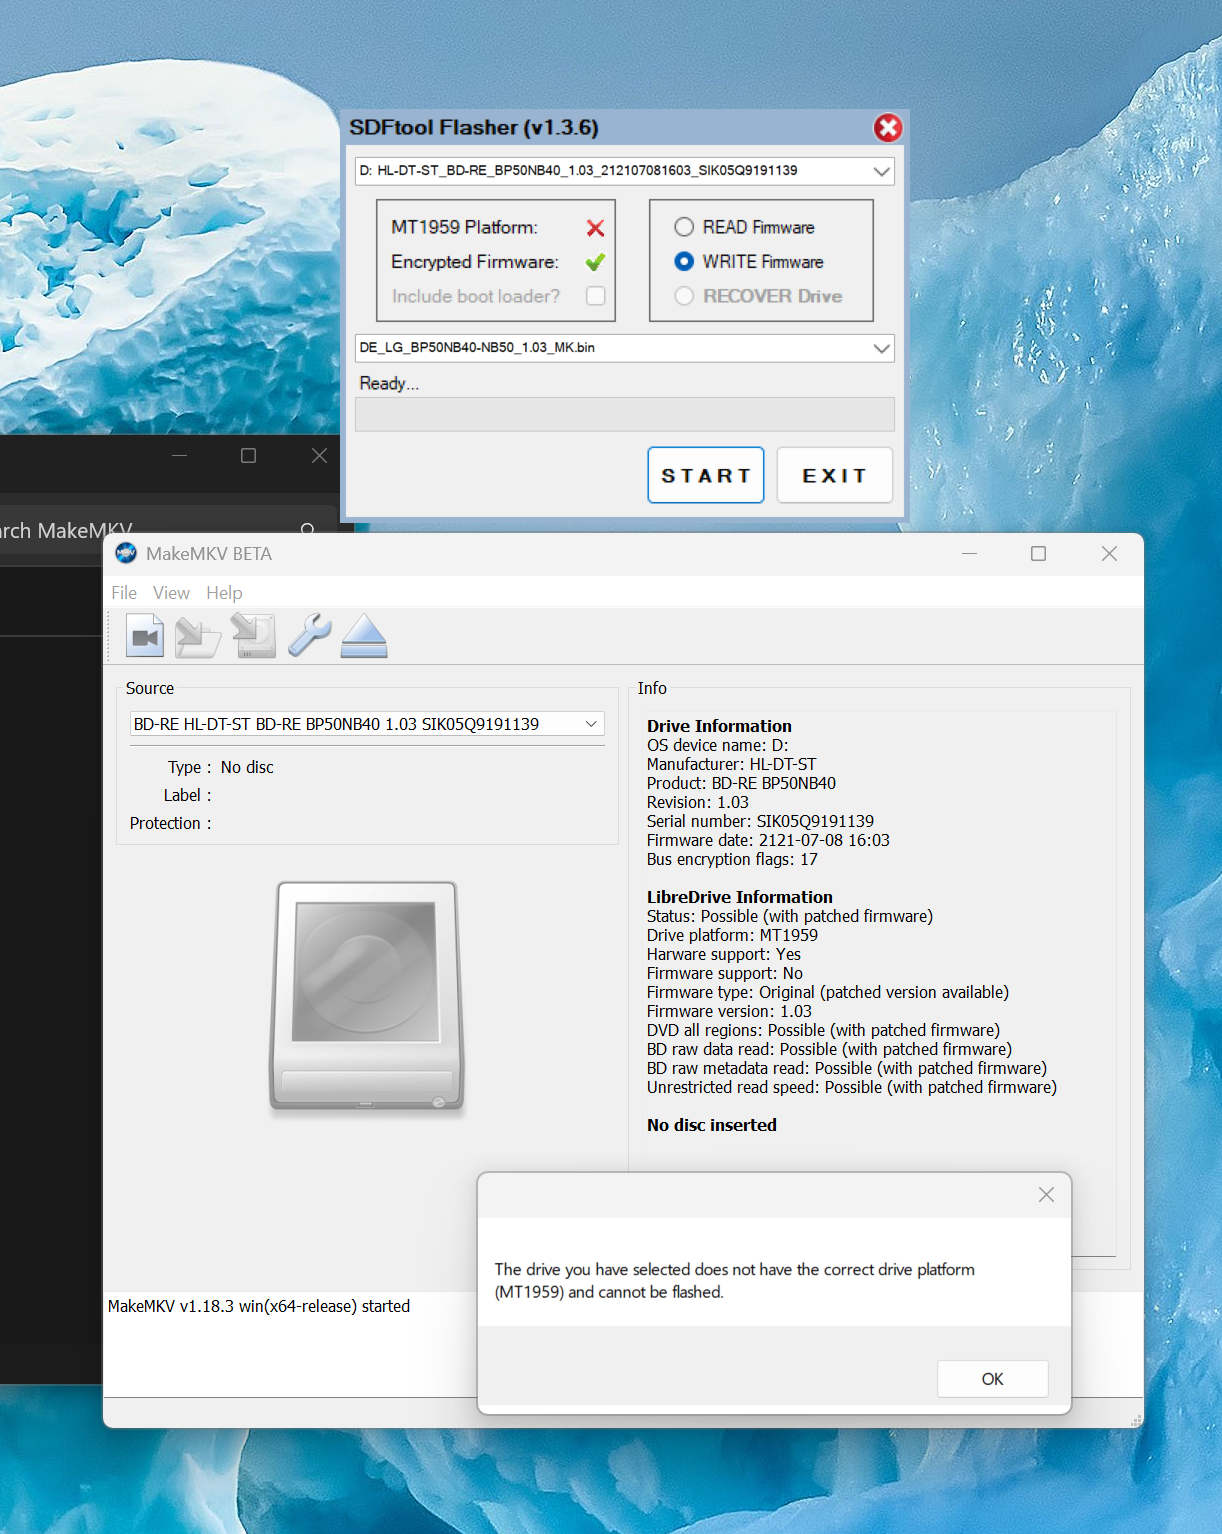Open the Help menu in MakeMKV
The image size is (1222, 1534).
224,592
